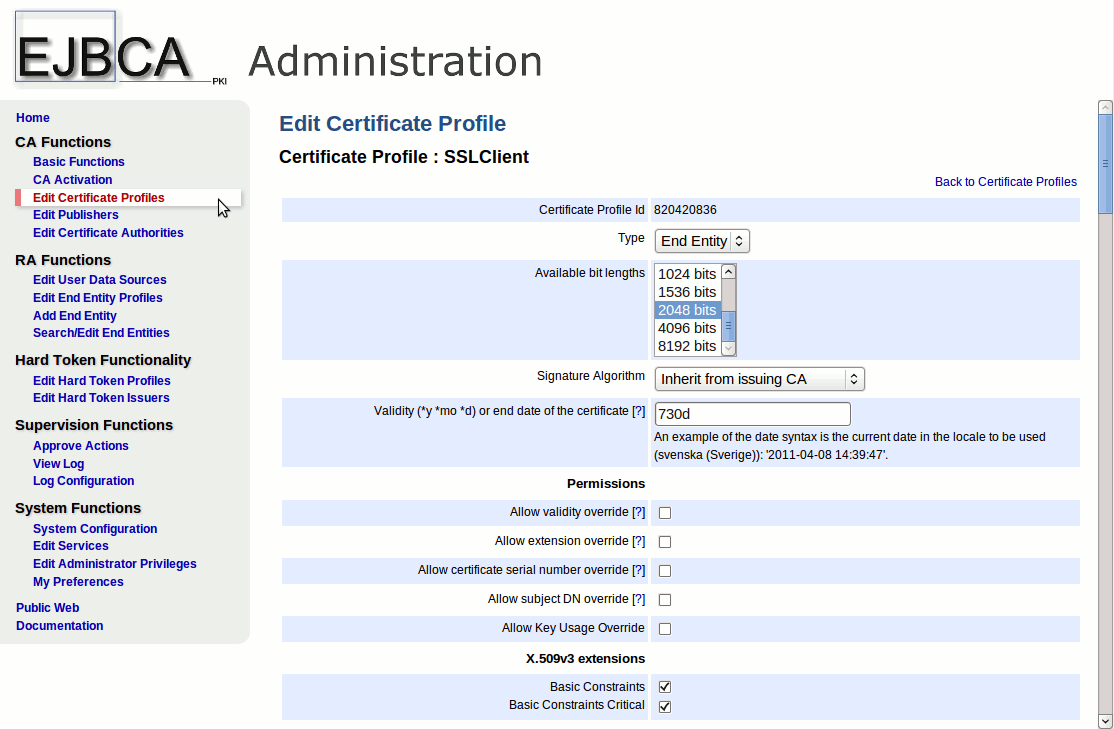Click the EJBCA logo image
Image resolution: width=1114 pixels, height=729 pixels.
click(121, 48)
